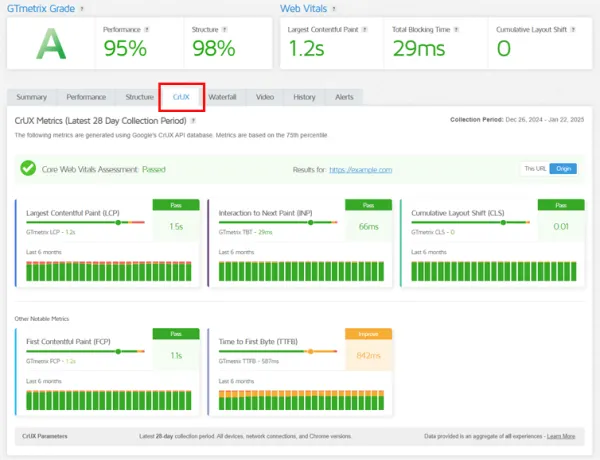Open the History tab
Image resolution: width=600 pixels, height=460 pixels.
coord(304,97)
